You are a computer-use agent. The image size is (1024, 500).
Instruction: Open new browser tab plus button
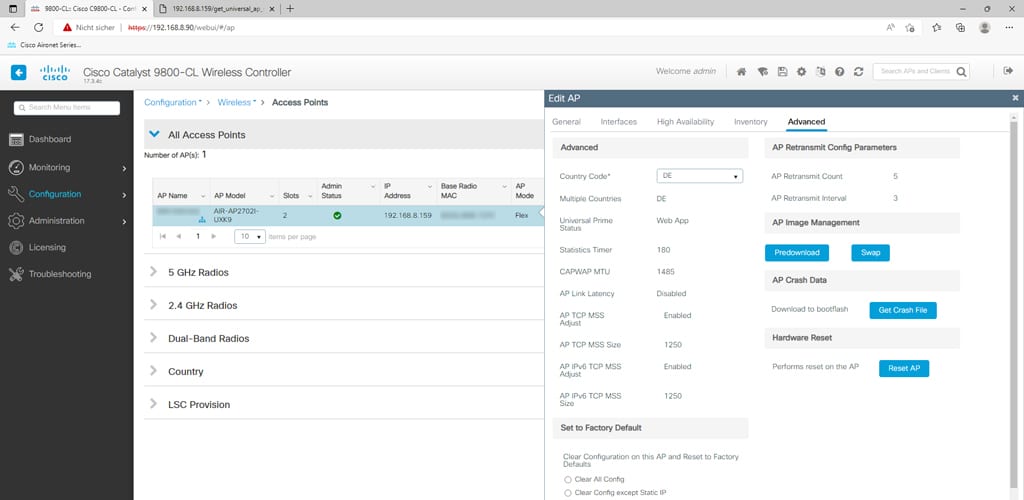pos(290,9)
